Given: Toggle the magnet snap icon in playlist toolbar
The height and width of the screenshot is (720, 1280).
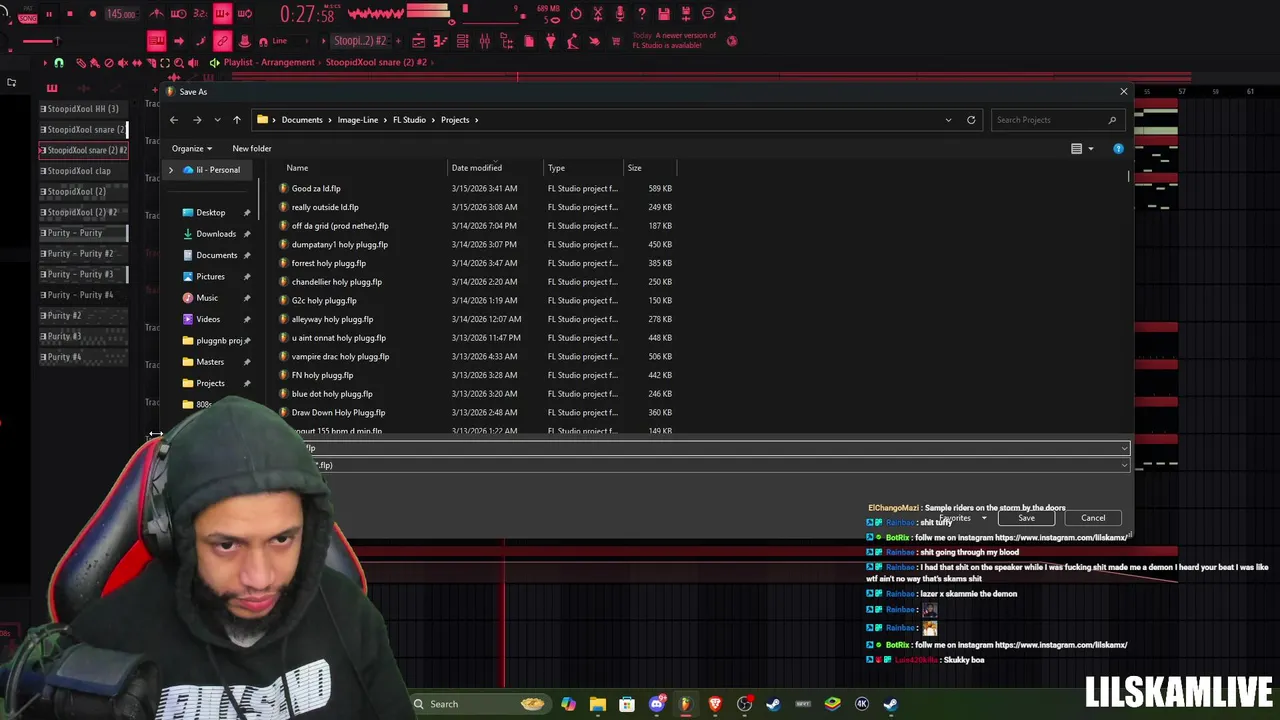Looking at the screenshot, I should click(59, 62).
